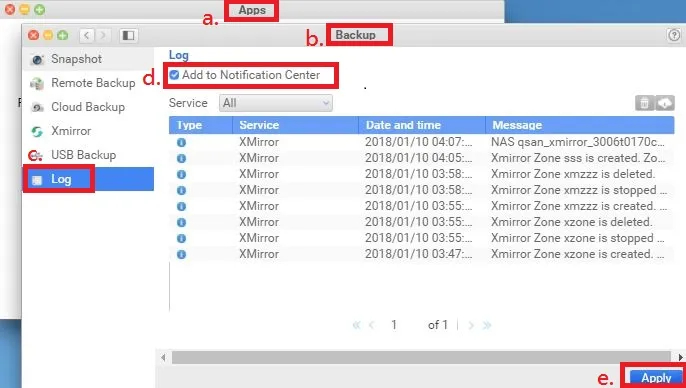Image resolution: width=686 pixels, height=388 pixels.
Task: Click the Backup window title
Action: point(355,35)
